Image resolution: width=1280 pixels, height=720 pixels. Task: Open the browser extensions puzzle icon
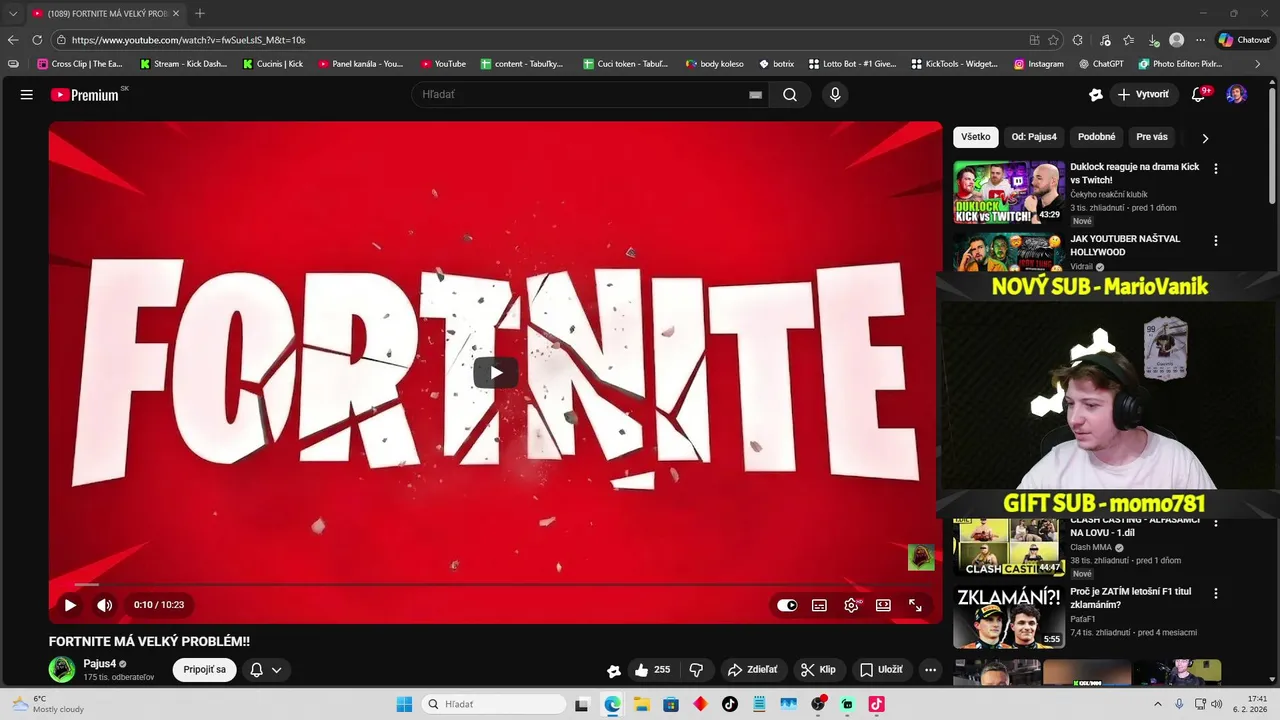pos(1077,40)
